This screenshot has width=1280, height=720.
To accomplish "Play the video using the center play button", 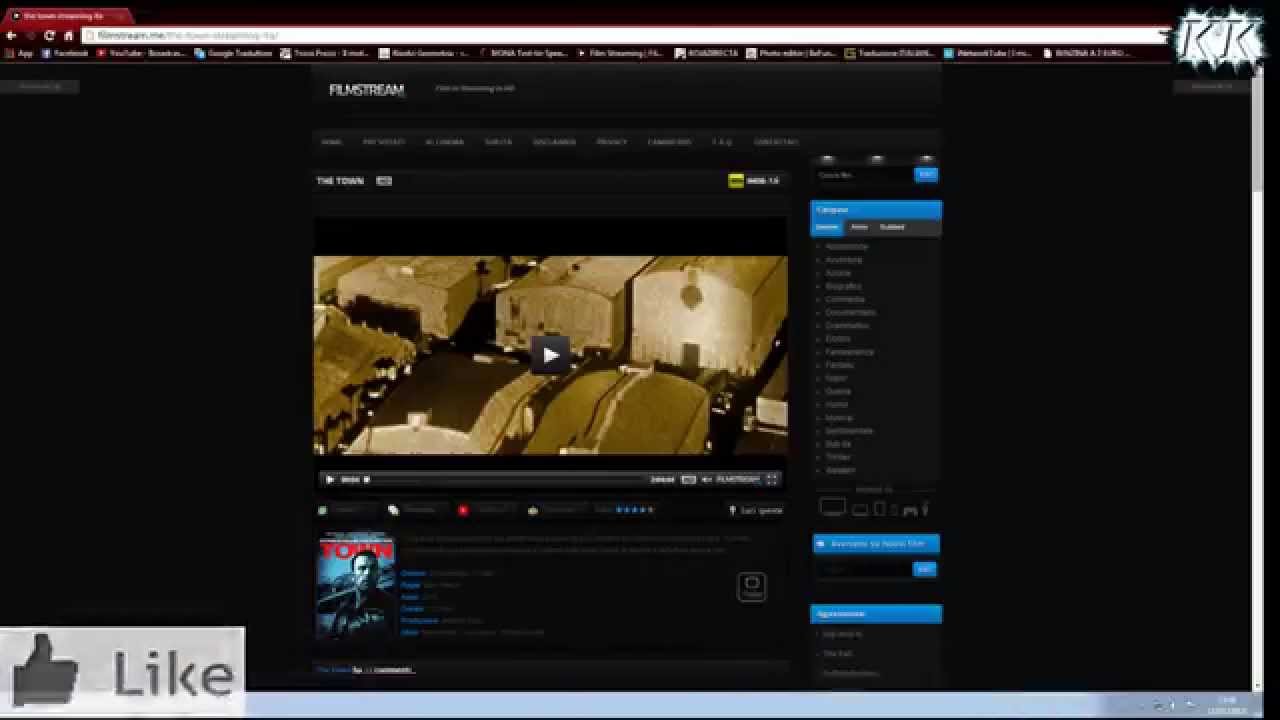I will pos(550,355).
